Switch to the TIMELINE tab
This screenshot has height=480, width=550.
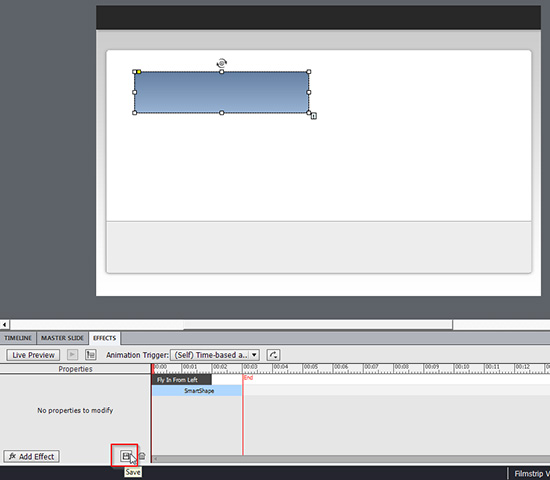click(x=18, y=338)
